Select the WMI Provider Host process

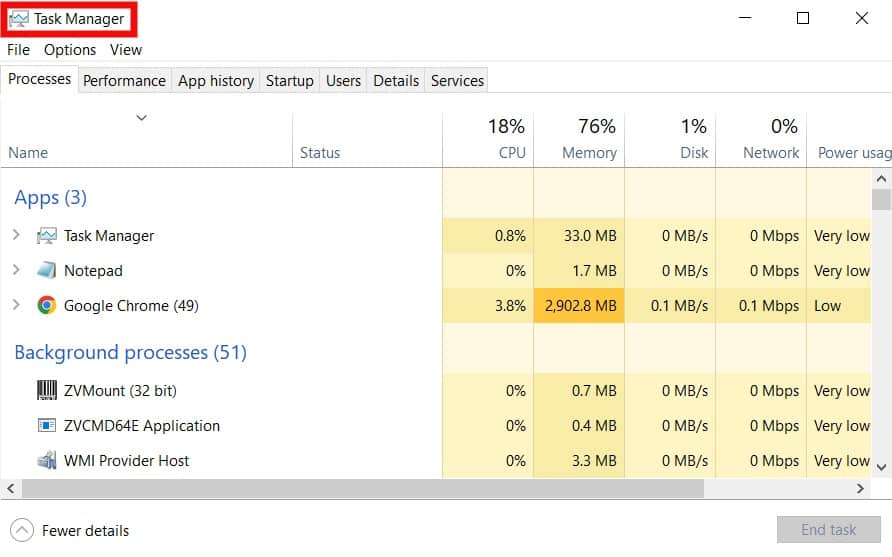(126, 461)
